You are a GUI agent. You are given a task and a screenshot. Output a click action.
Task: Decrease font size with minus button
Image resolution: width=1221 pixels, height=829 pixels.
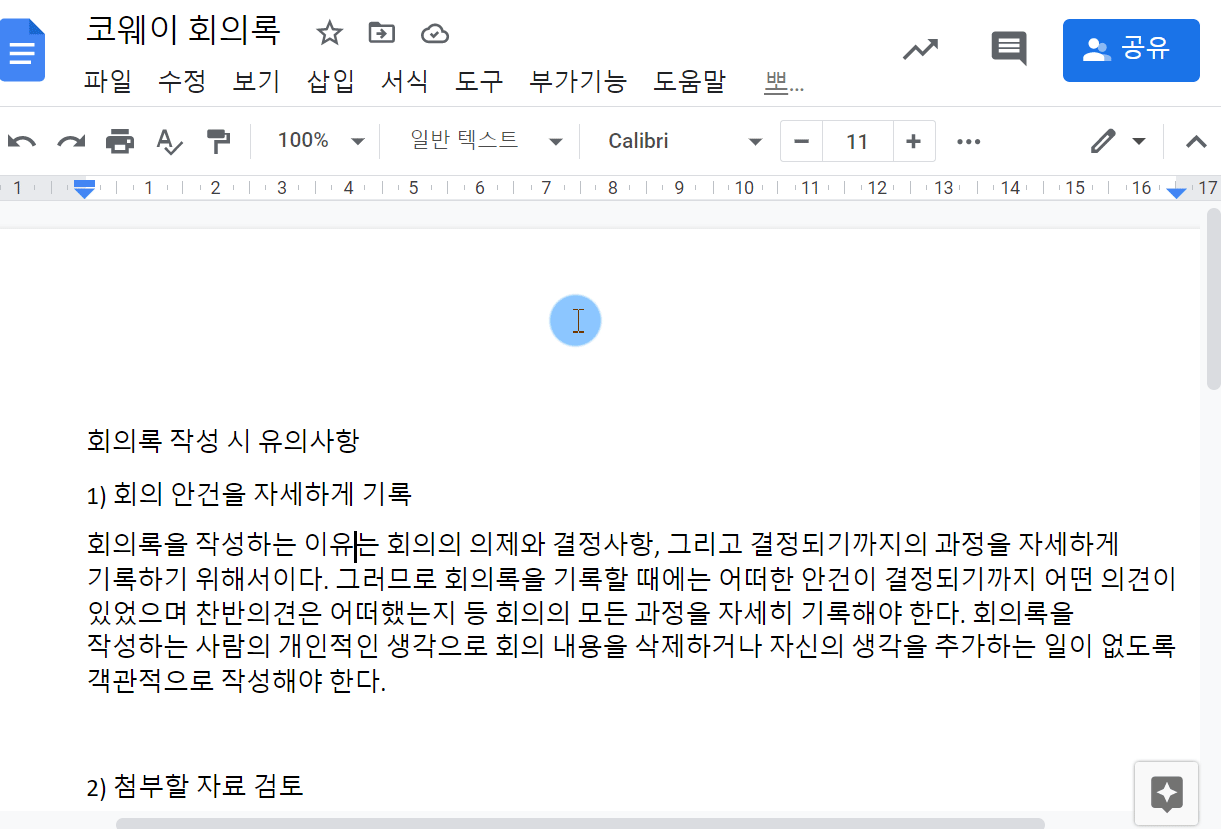pos(801,141)
